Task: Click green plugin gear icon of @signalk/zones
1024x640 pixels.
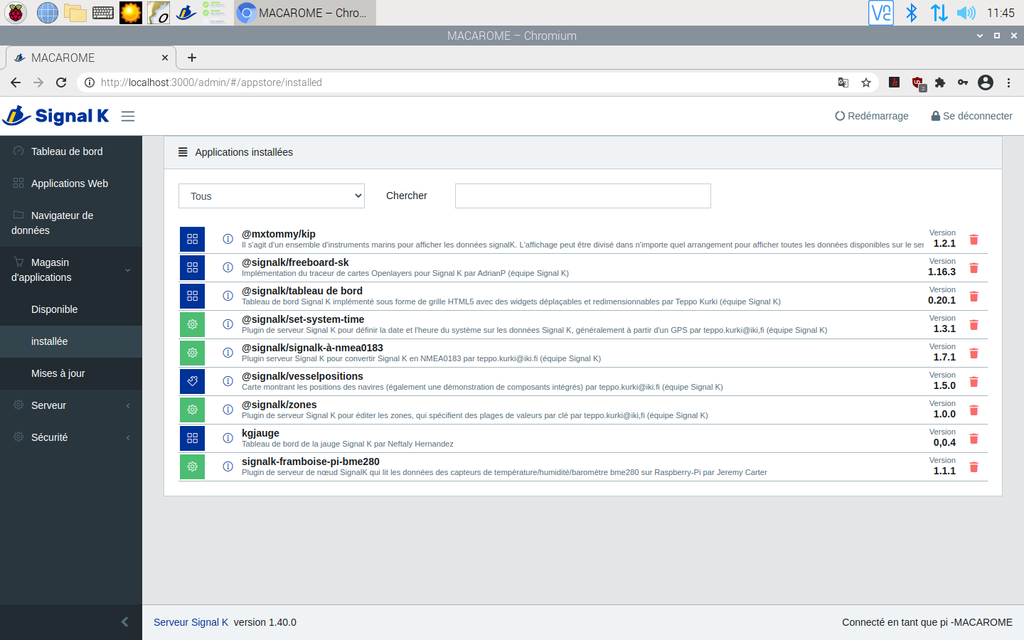Action: [x=192, y=409]
